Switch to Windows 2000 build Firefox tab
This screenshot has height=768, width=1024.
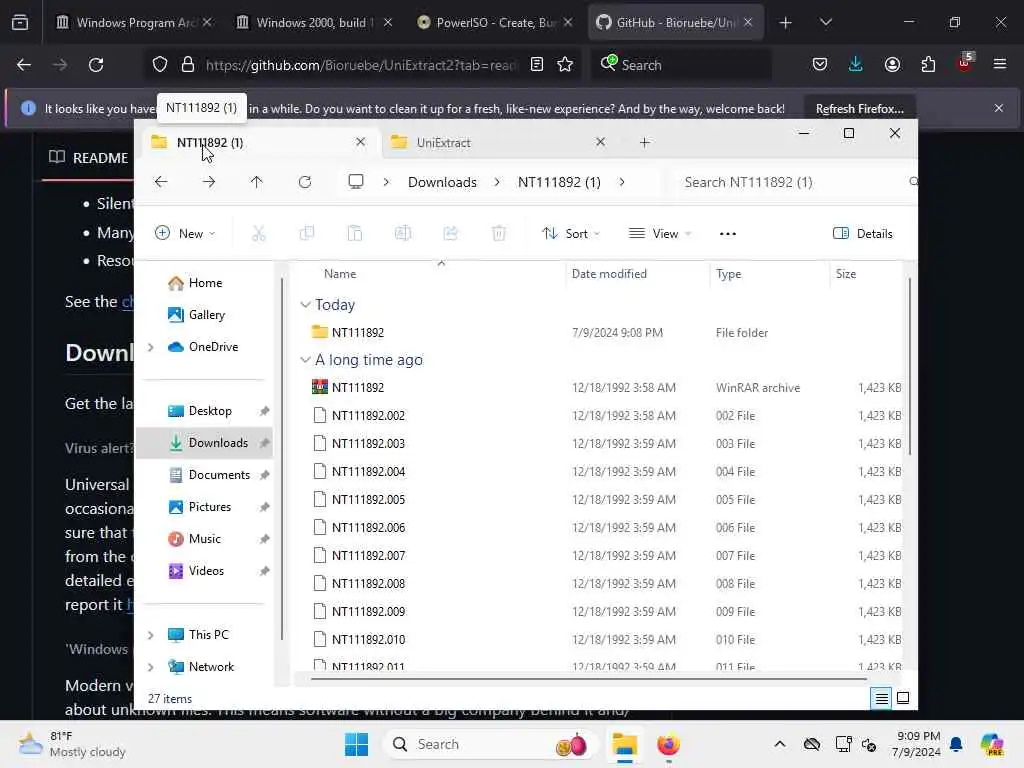[313, 23]
